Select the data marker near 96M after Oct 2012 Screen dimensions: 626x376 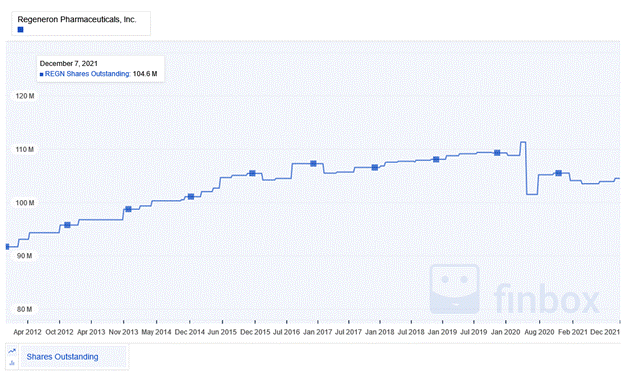pyautogui.click(x=67, y=225)
